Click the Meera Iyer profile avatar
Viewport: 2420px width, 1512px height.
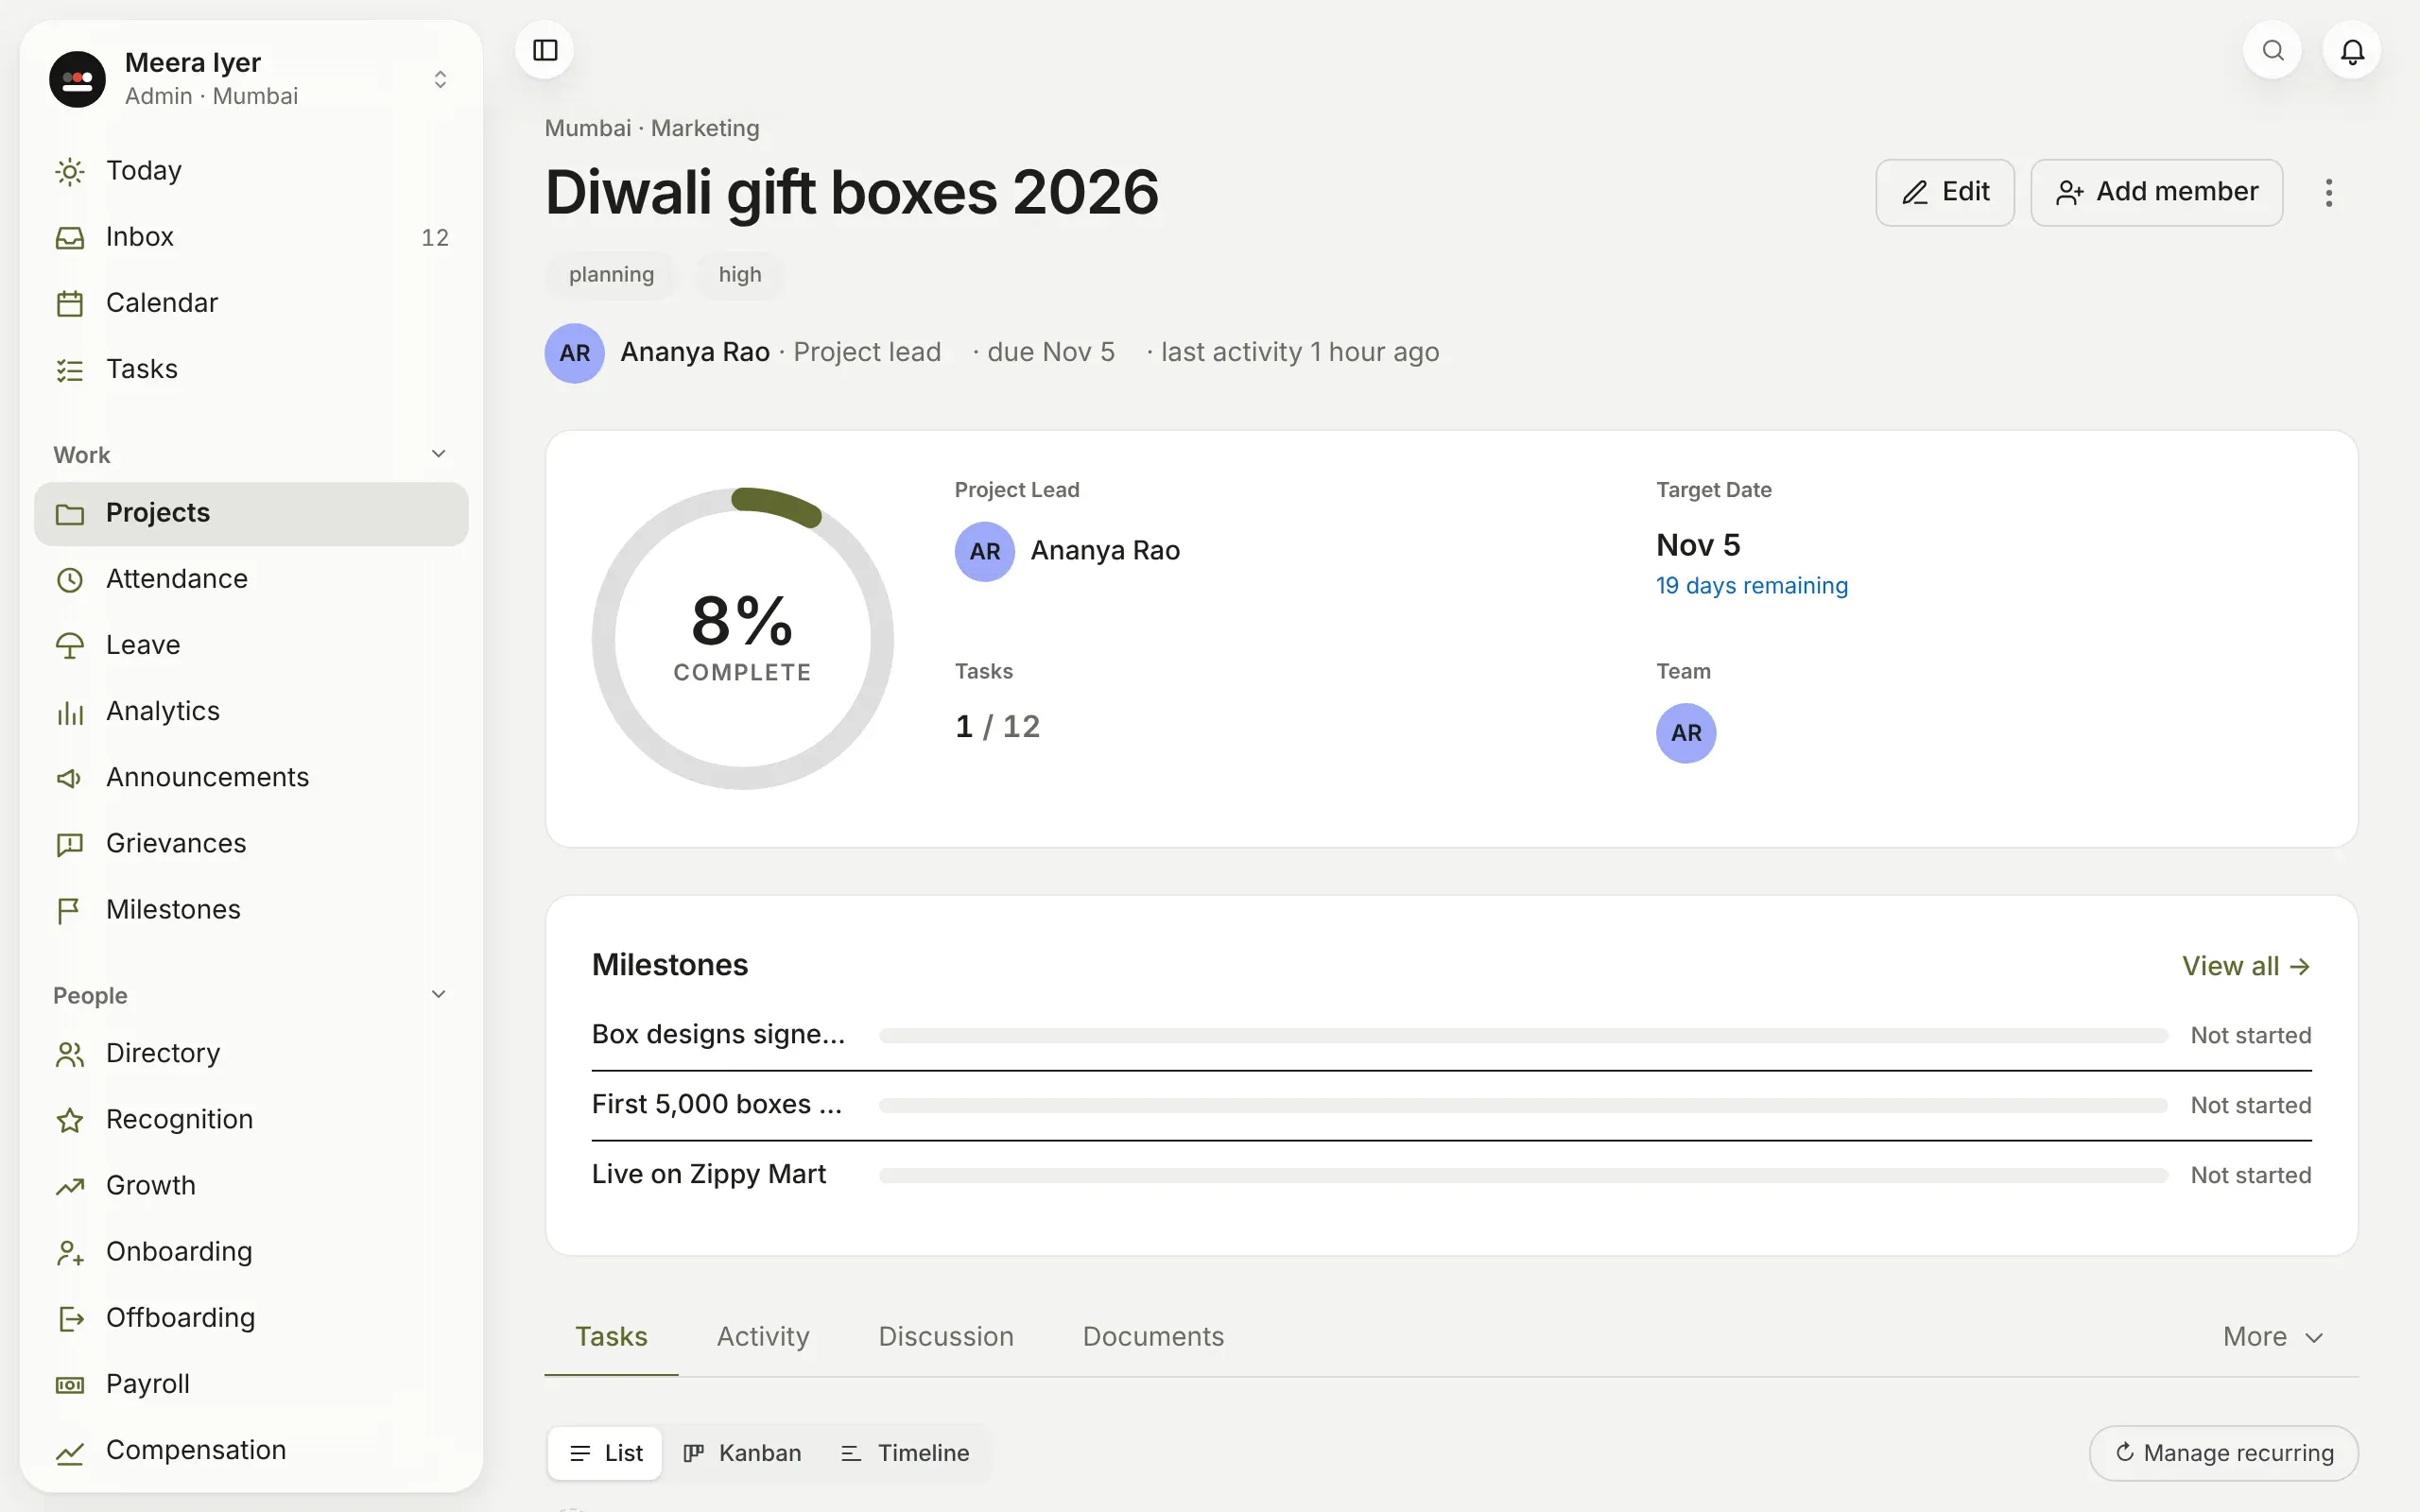[77, 79]
